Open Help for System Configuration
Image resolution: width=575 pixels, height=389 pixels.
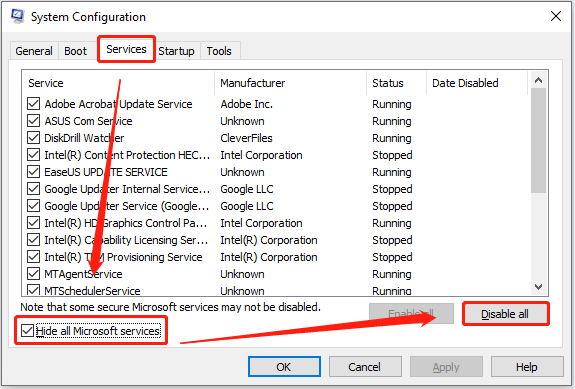tap(527, 367)
